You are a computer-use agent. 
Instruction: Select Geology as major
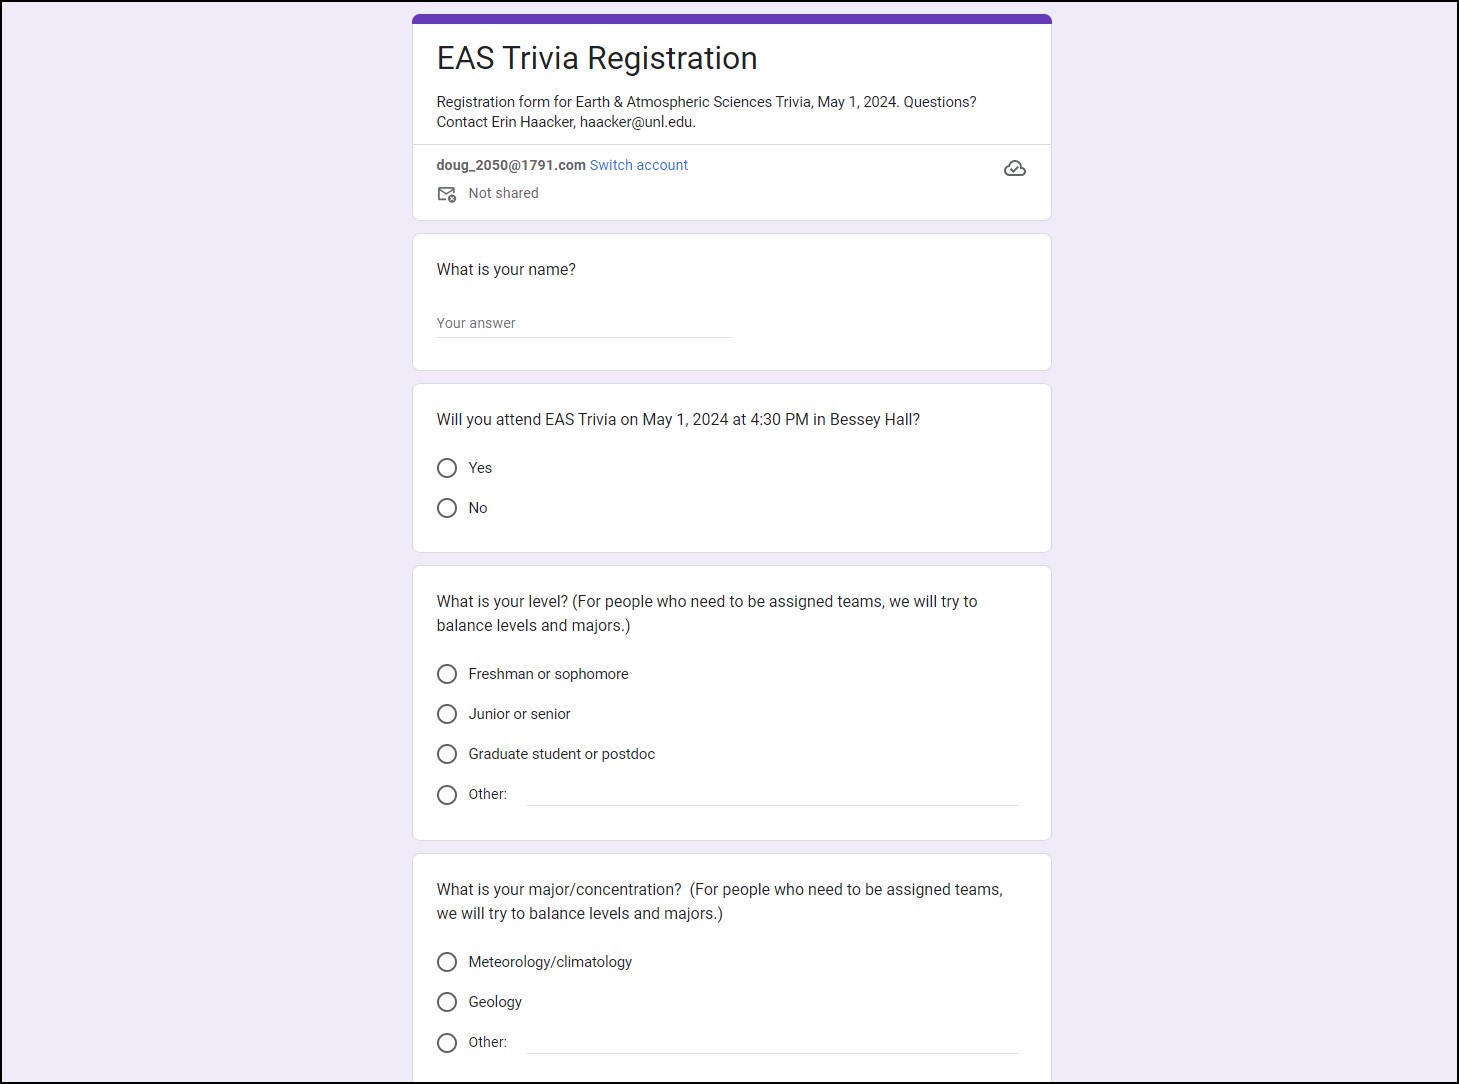447,1002
